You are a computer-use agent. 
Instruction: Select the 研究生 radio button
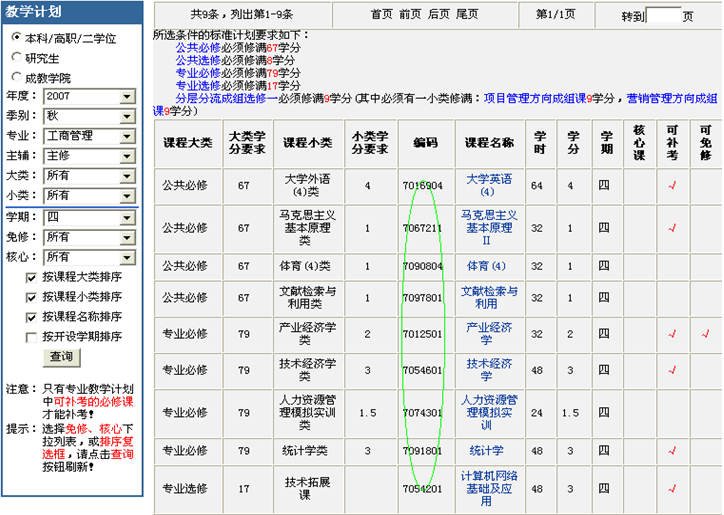16,58
